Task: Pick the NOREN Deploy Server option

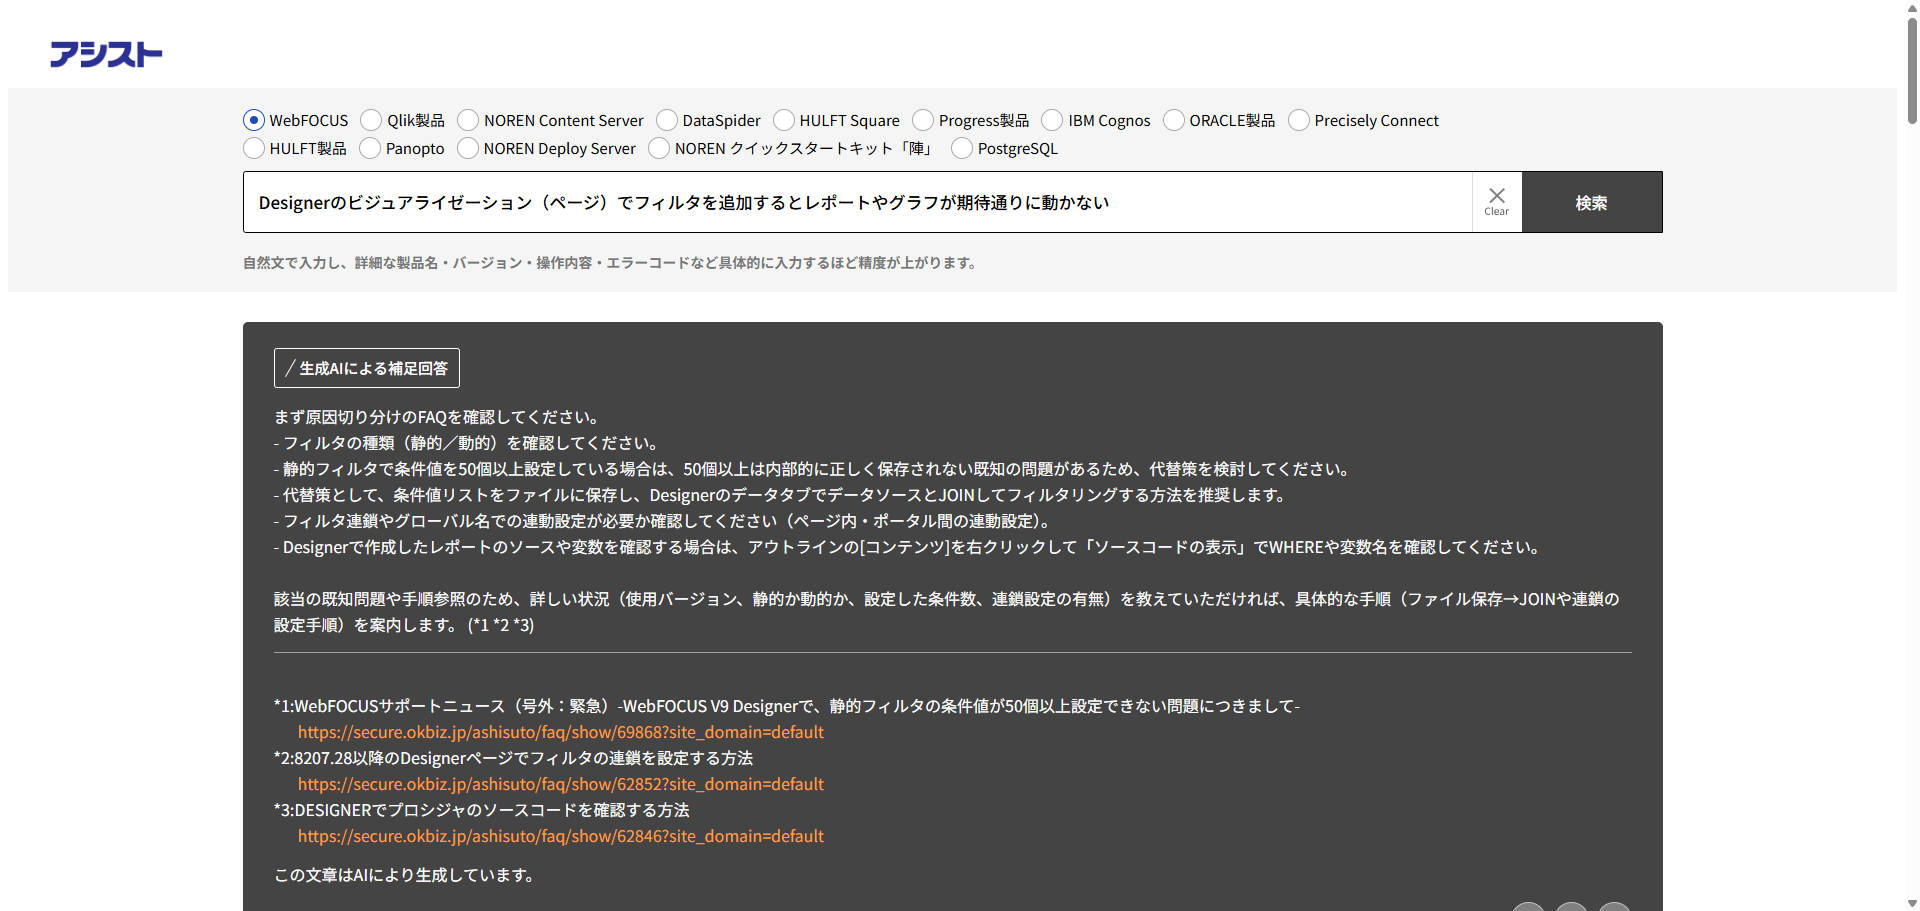Action: [468, 148]
